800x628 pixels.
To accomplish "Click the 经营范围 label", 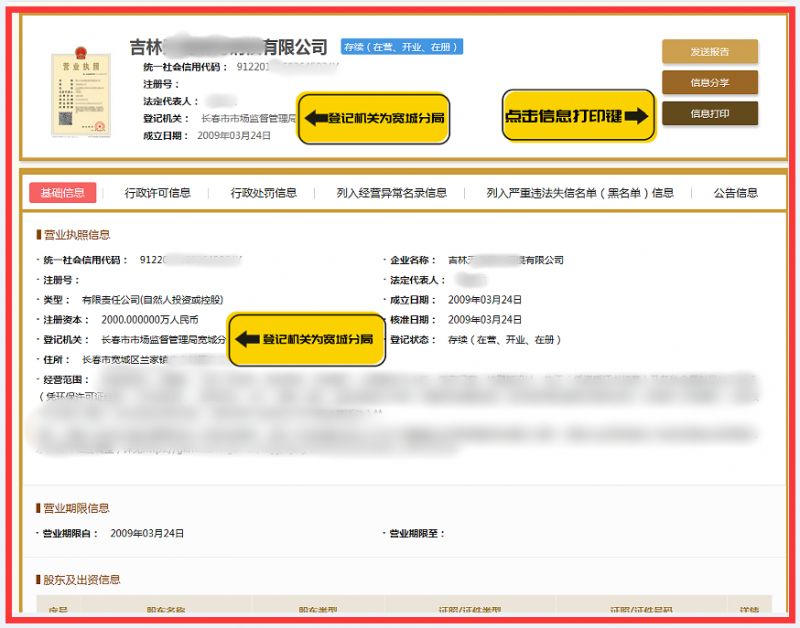I will [x=66, y=380].
